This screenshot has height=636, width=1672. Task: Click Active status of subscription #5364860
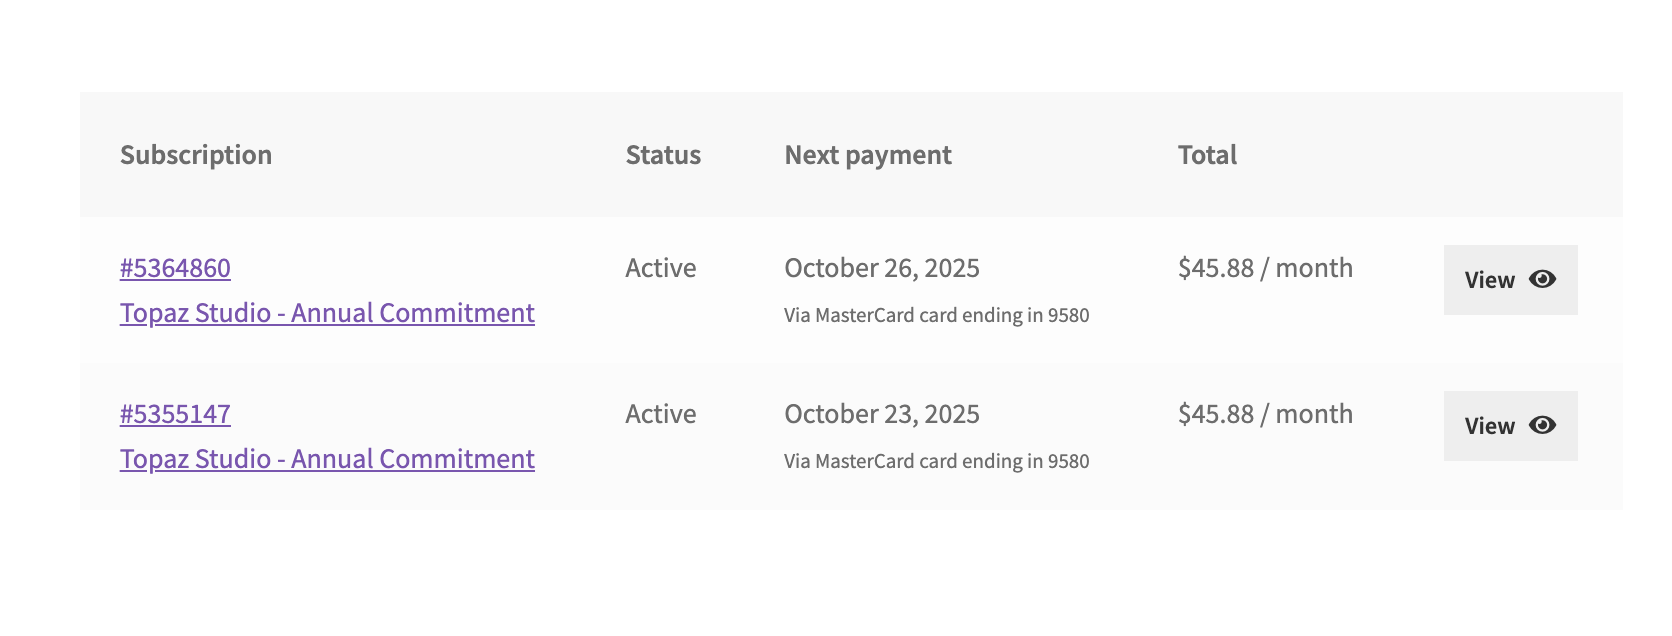tap(661, 268)
